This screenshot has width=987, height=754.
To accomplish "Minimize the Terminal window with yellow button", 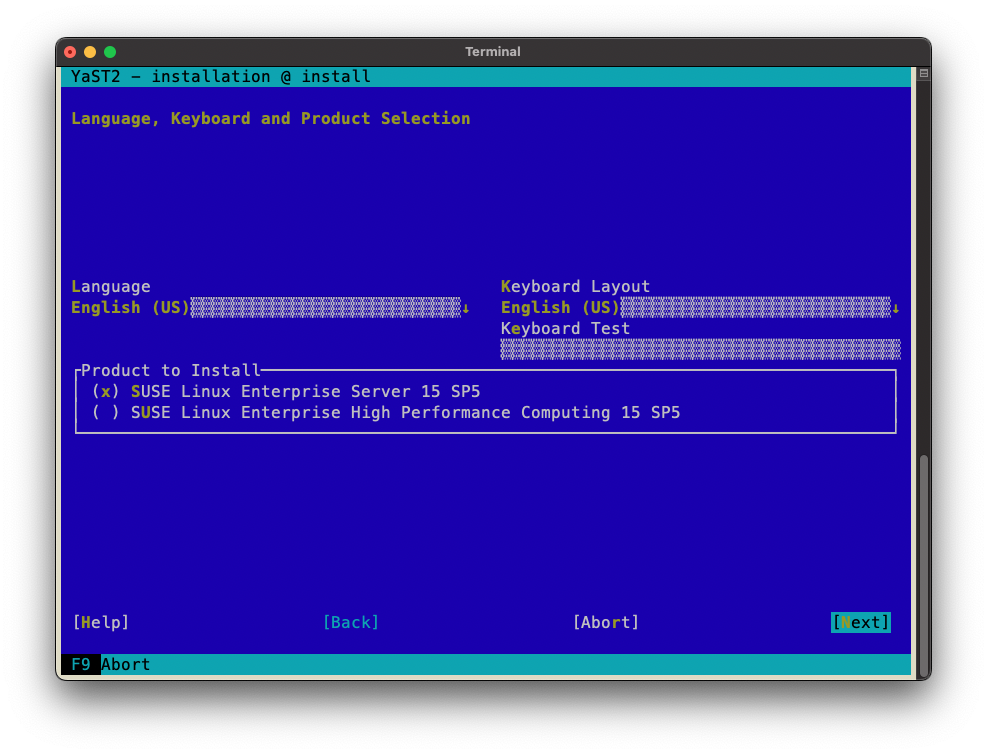I will (90, 52).
